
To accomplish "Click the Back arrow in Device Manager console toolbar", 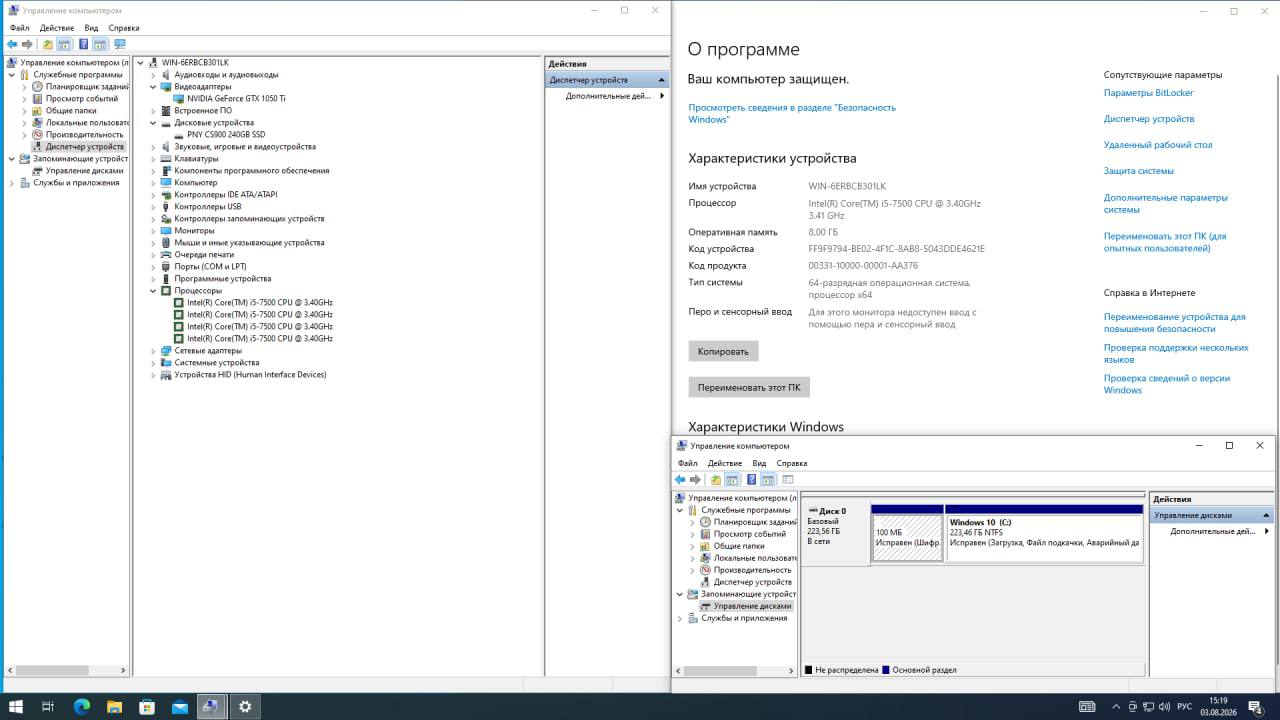I will (12, 44).
